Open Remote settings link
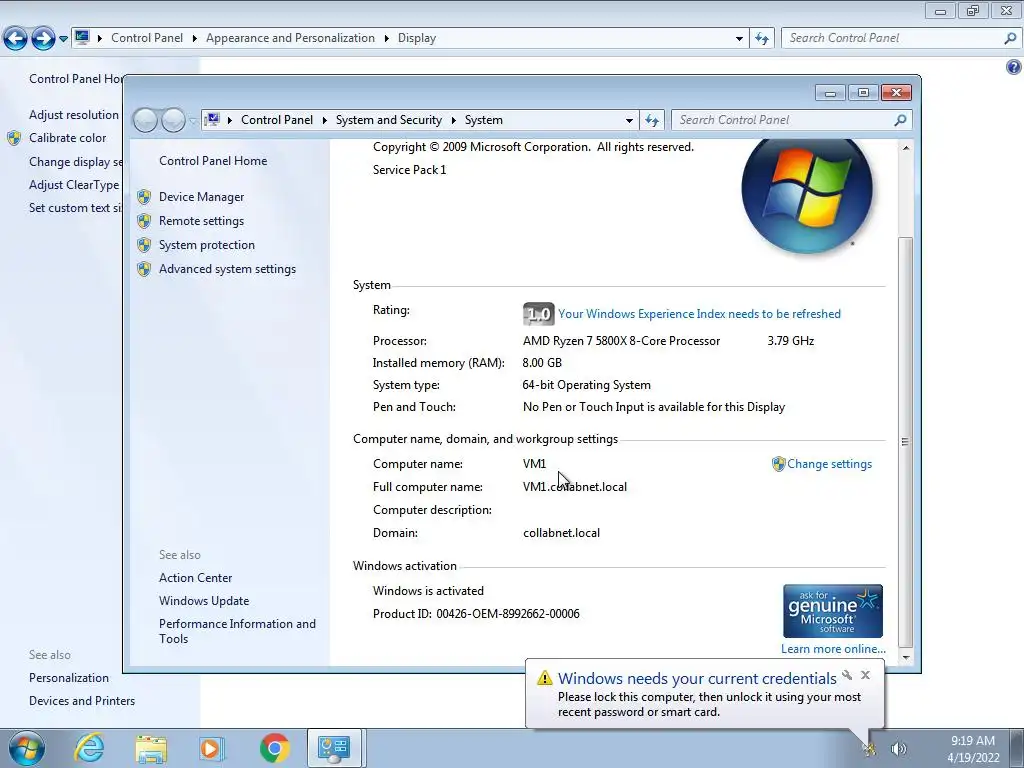The width and height of the screenshot is (1024, 768). pos(201,221)
